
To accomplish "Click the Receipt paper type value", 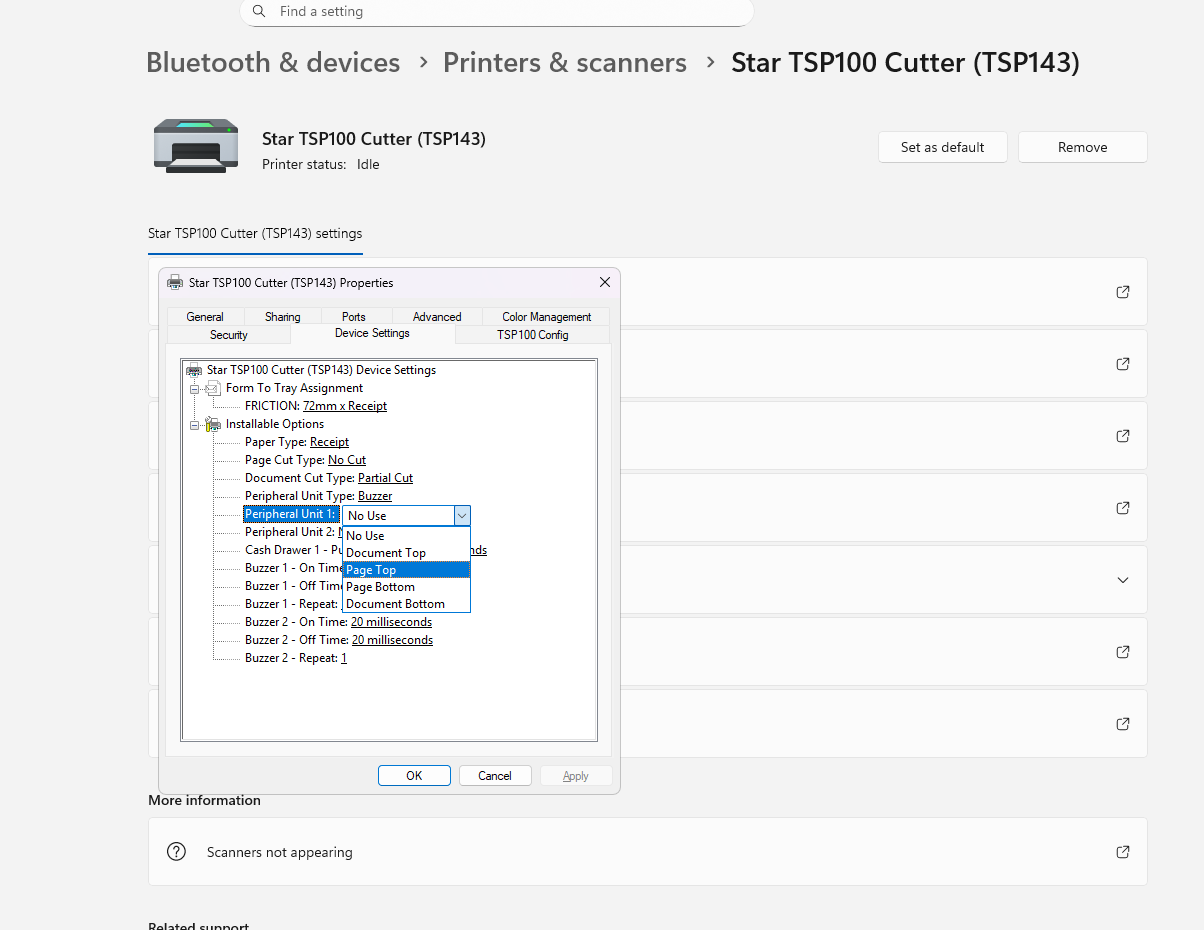I will (329, 442).
